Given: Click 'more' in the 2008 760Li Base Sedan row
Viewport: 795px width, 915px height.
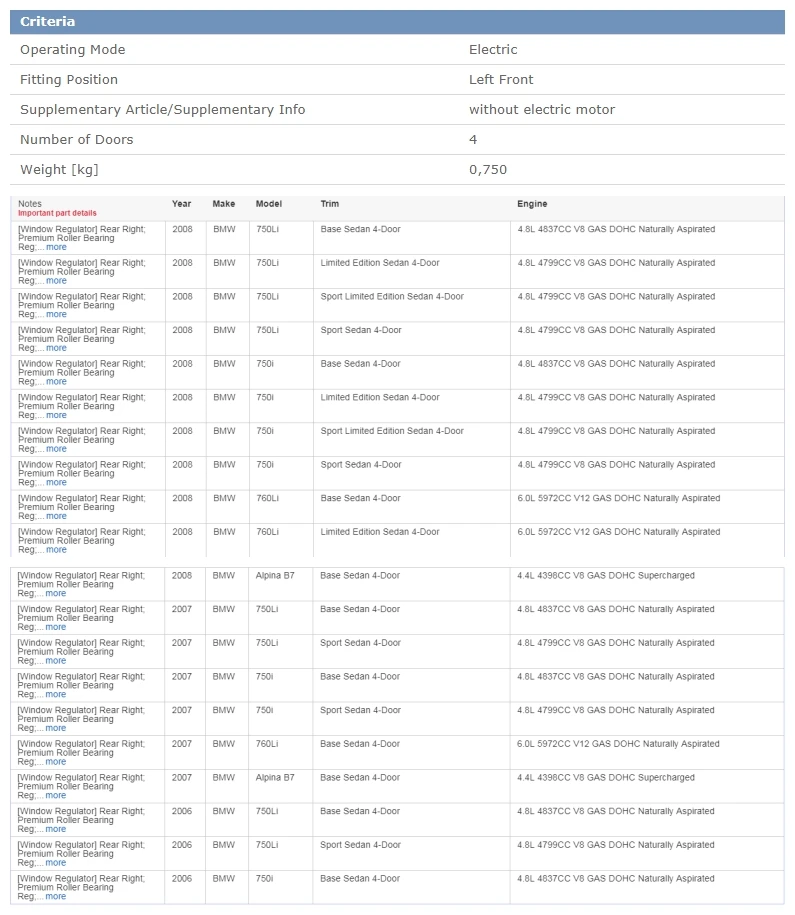Looking at the screenshot, I should pyautogui.click(x=56, y=516).
